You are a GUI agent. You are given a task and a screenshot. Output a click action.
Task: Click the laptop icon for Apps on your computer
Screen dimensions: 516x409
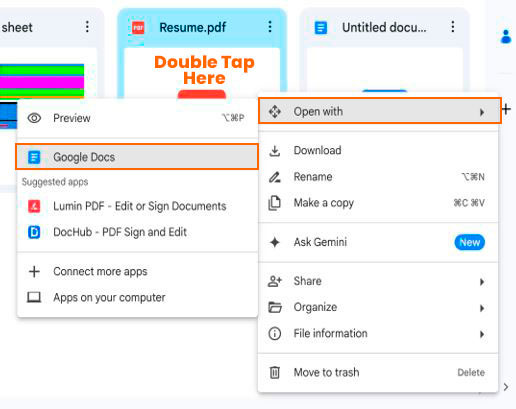(34, 297)
